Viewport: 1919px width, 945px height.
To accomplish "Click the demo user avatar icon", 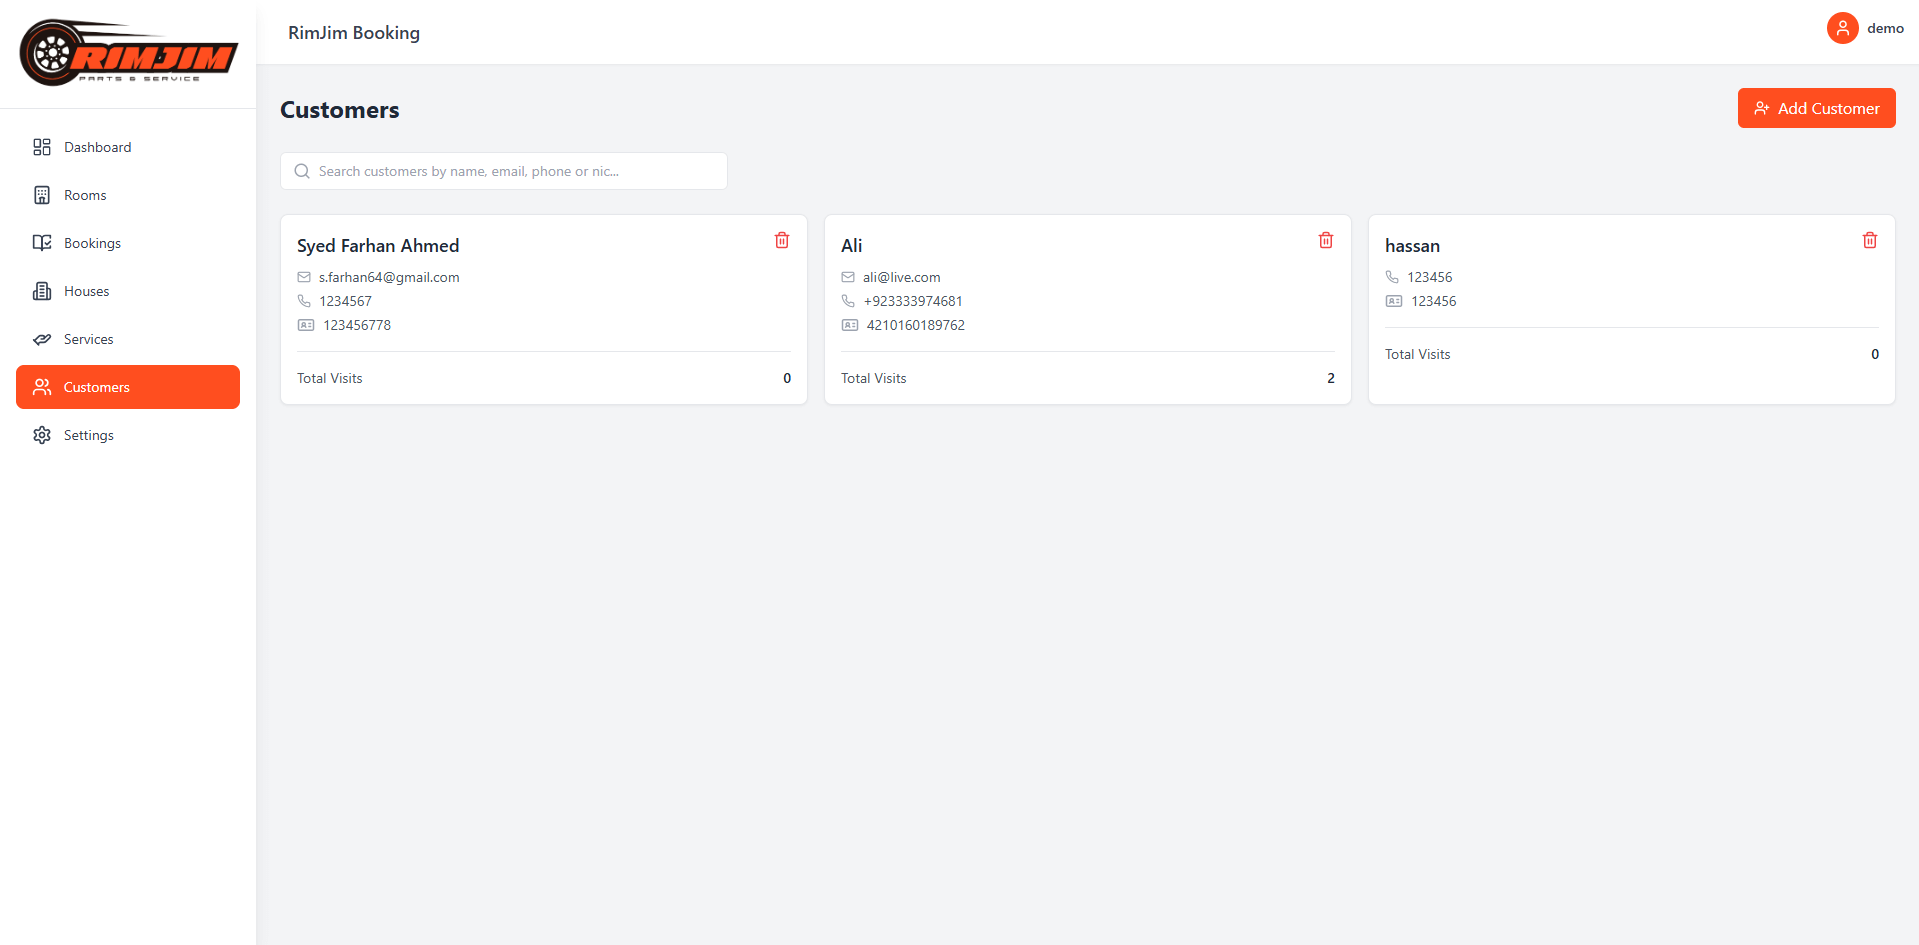I will [1842, 28].
